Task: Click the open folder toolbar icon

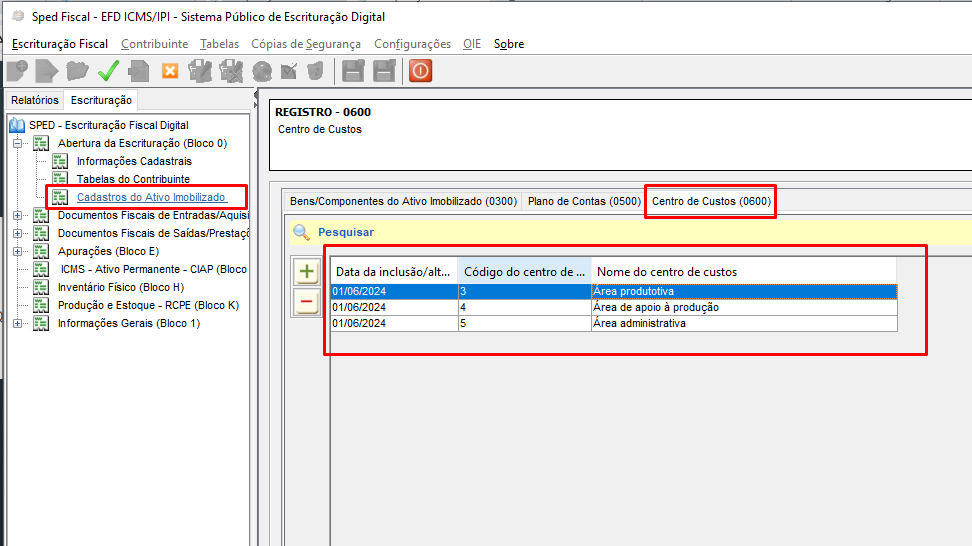Action: click(x=77, y=71)
